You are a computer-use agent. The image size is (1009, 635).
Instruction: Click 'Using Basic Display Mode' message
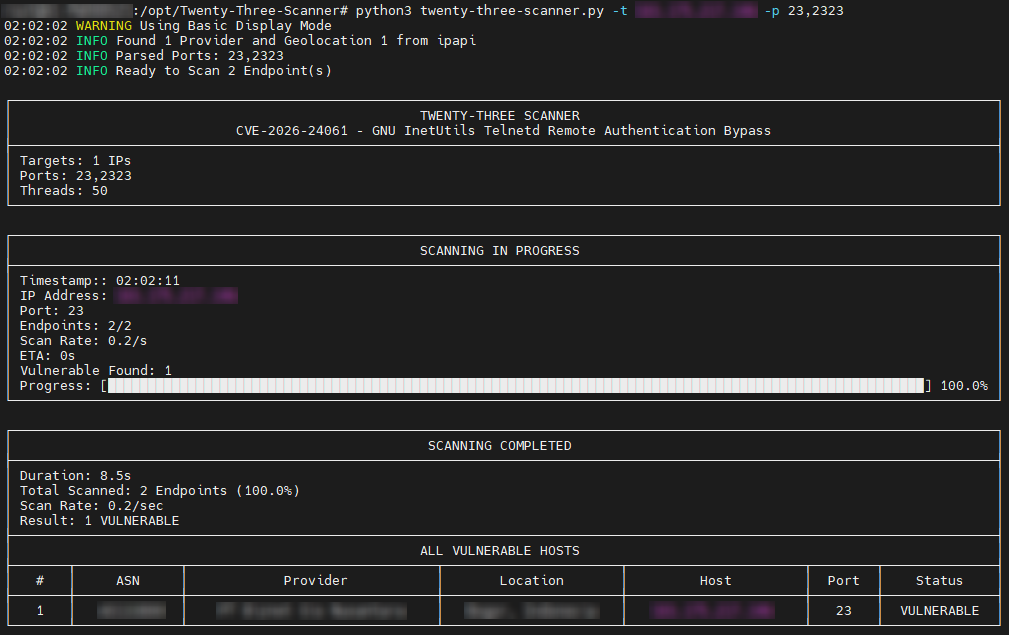click(x=236, y=26)
